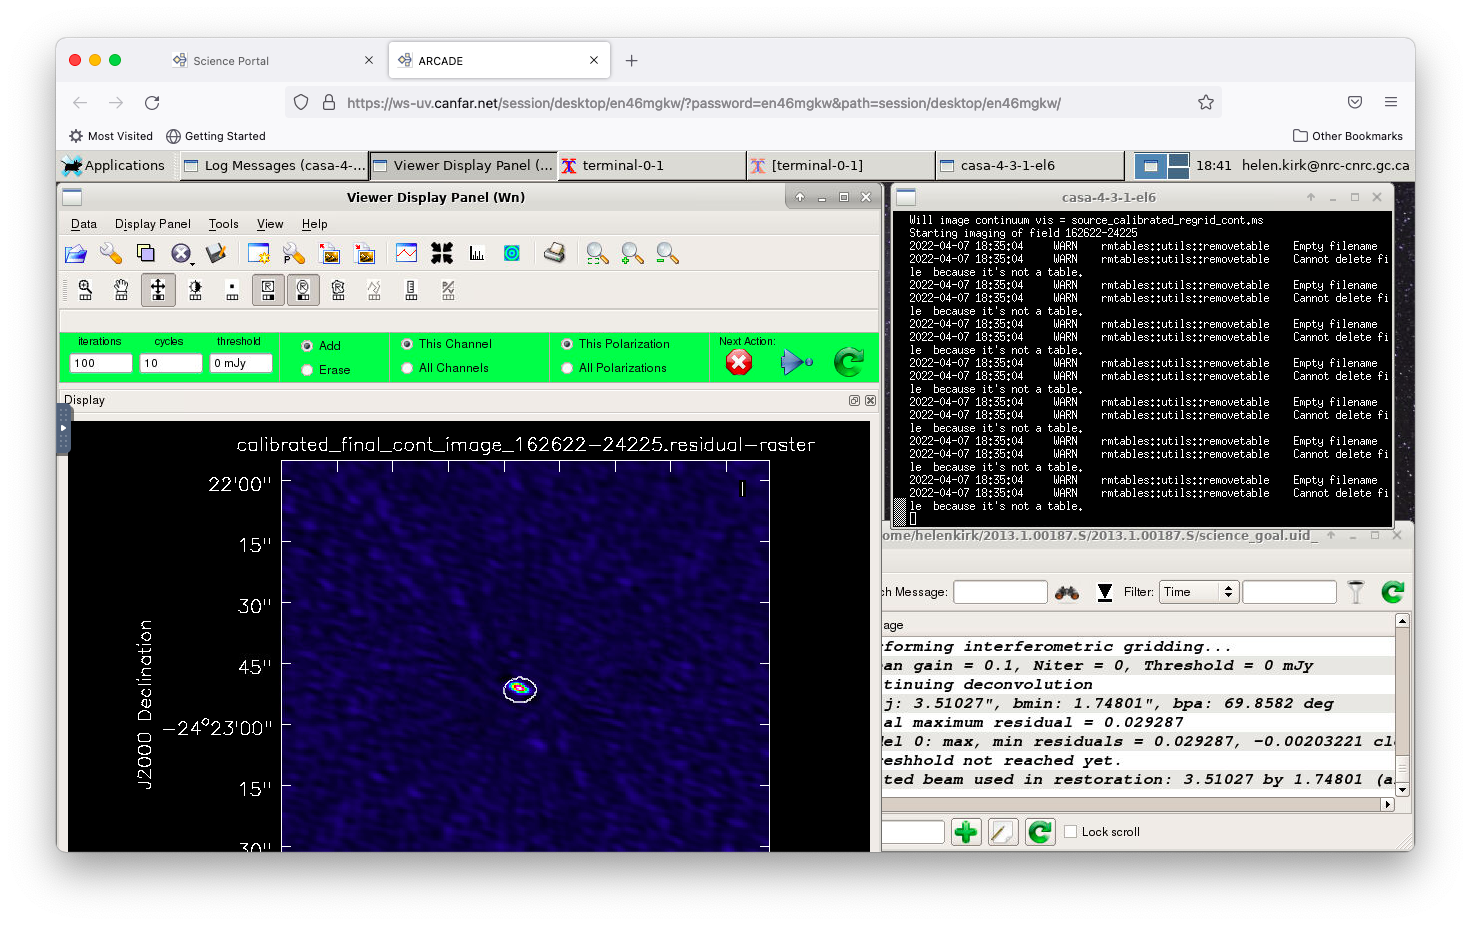The height and width of the screenshot is (926, 1471).
Task: Open data with the folder icon
Action: point(76,254)
